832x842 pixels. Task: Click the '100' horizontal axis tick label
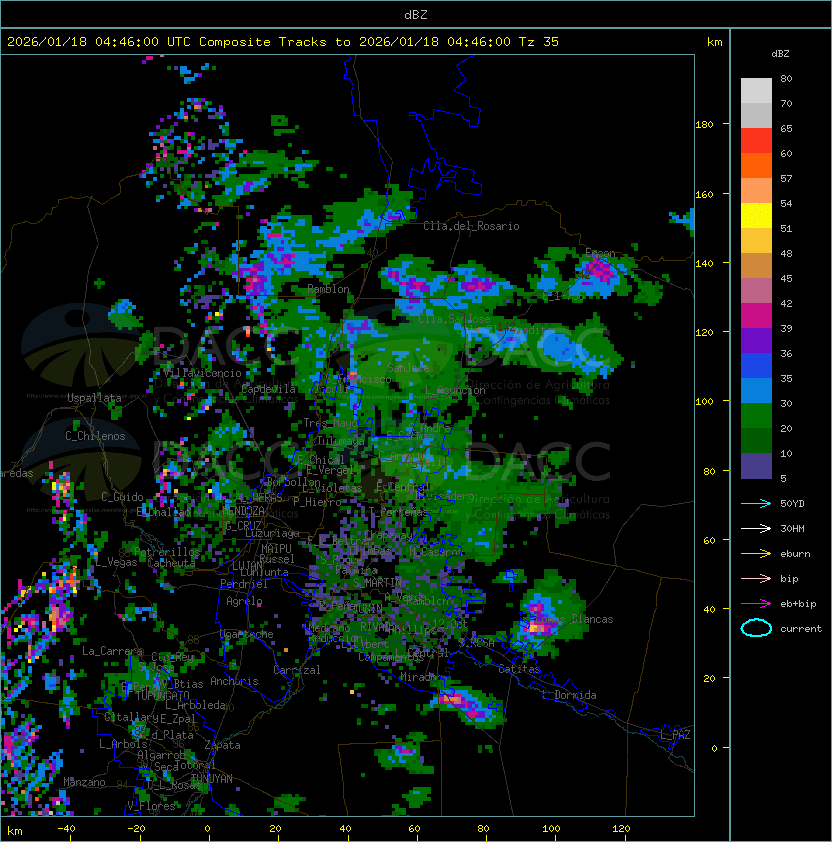pyautogui.click(x=551, y=828)
